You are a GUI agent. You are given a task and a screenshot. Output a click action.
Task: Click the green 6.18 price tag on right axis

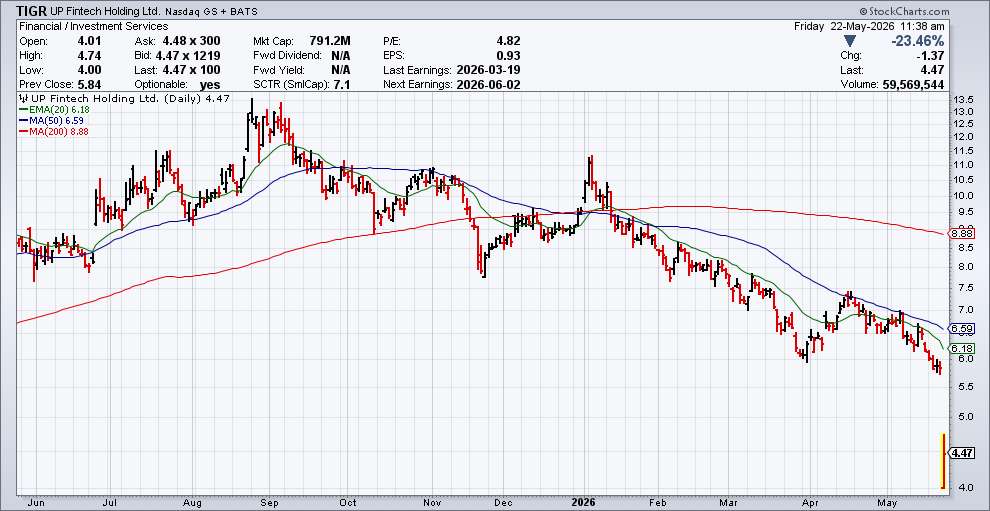coord(962,349)
